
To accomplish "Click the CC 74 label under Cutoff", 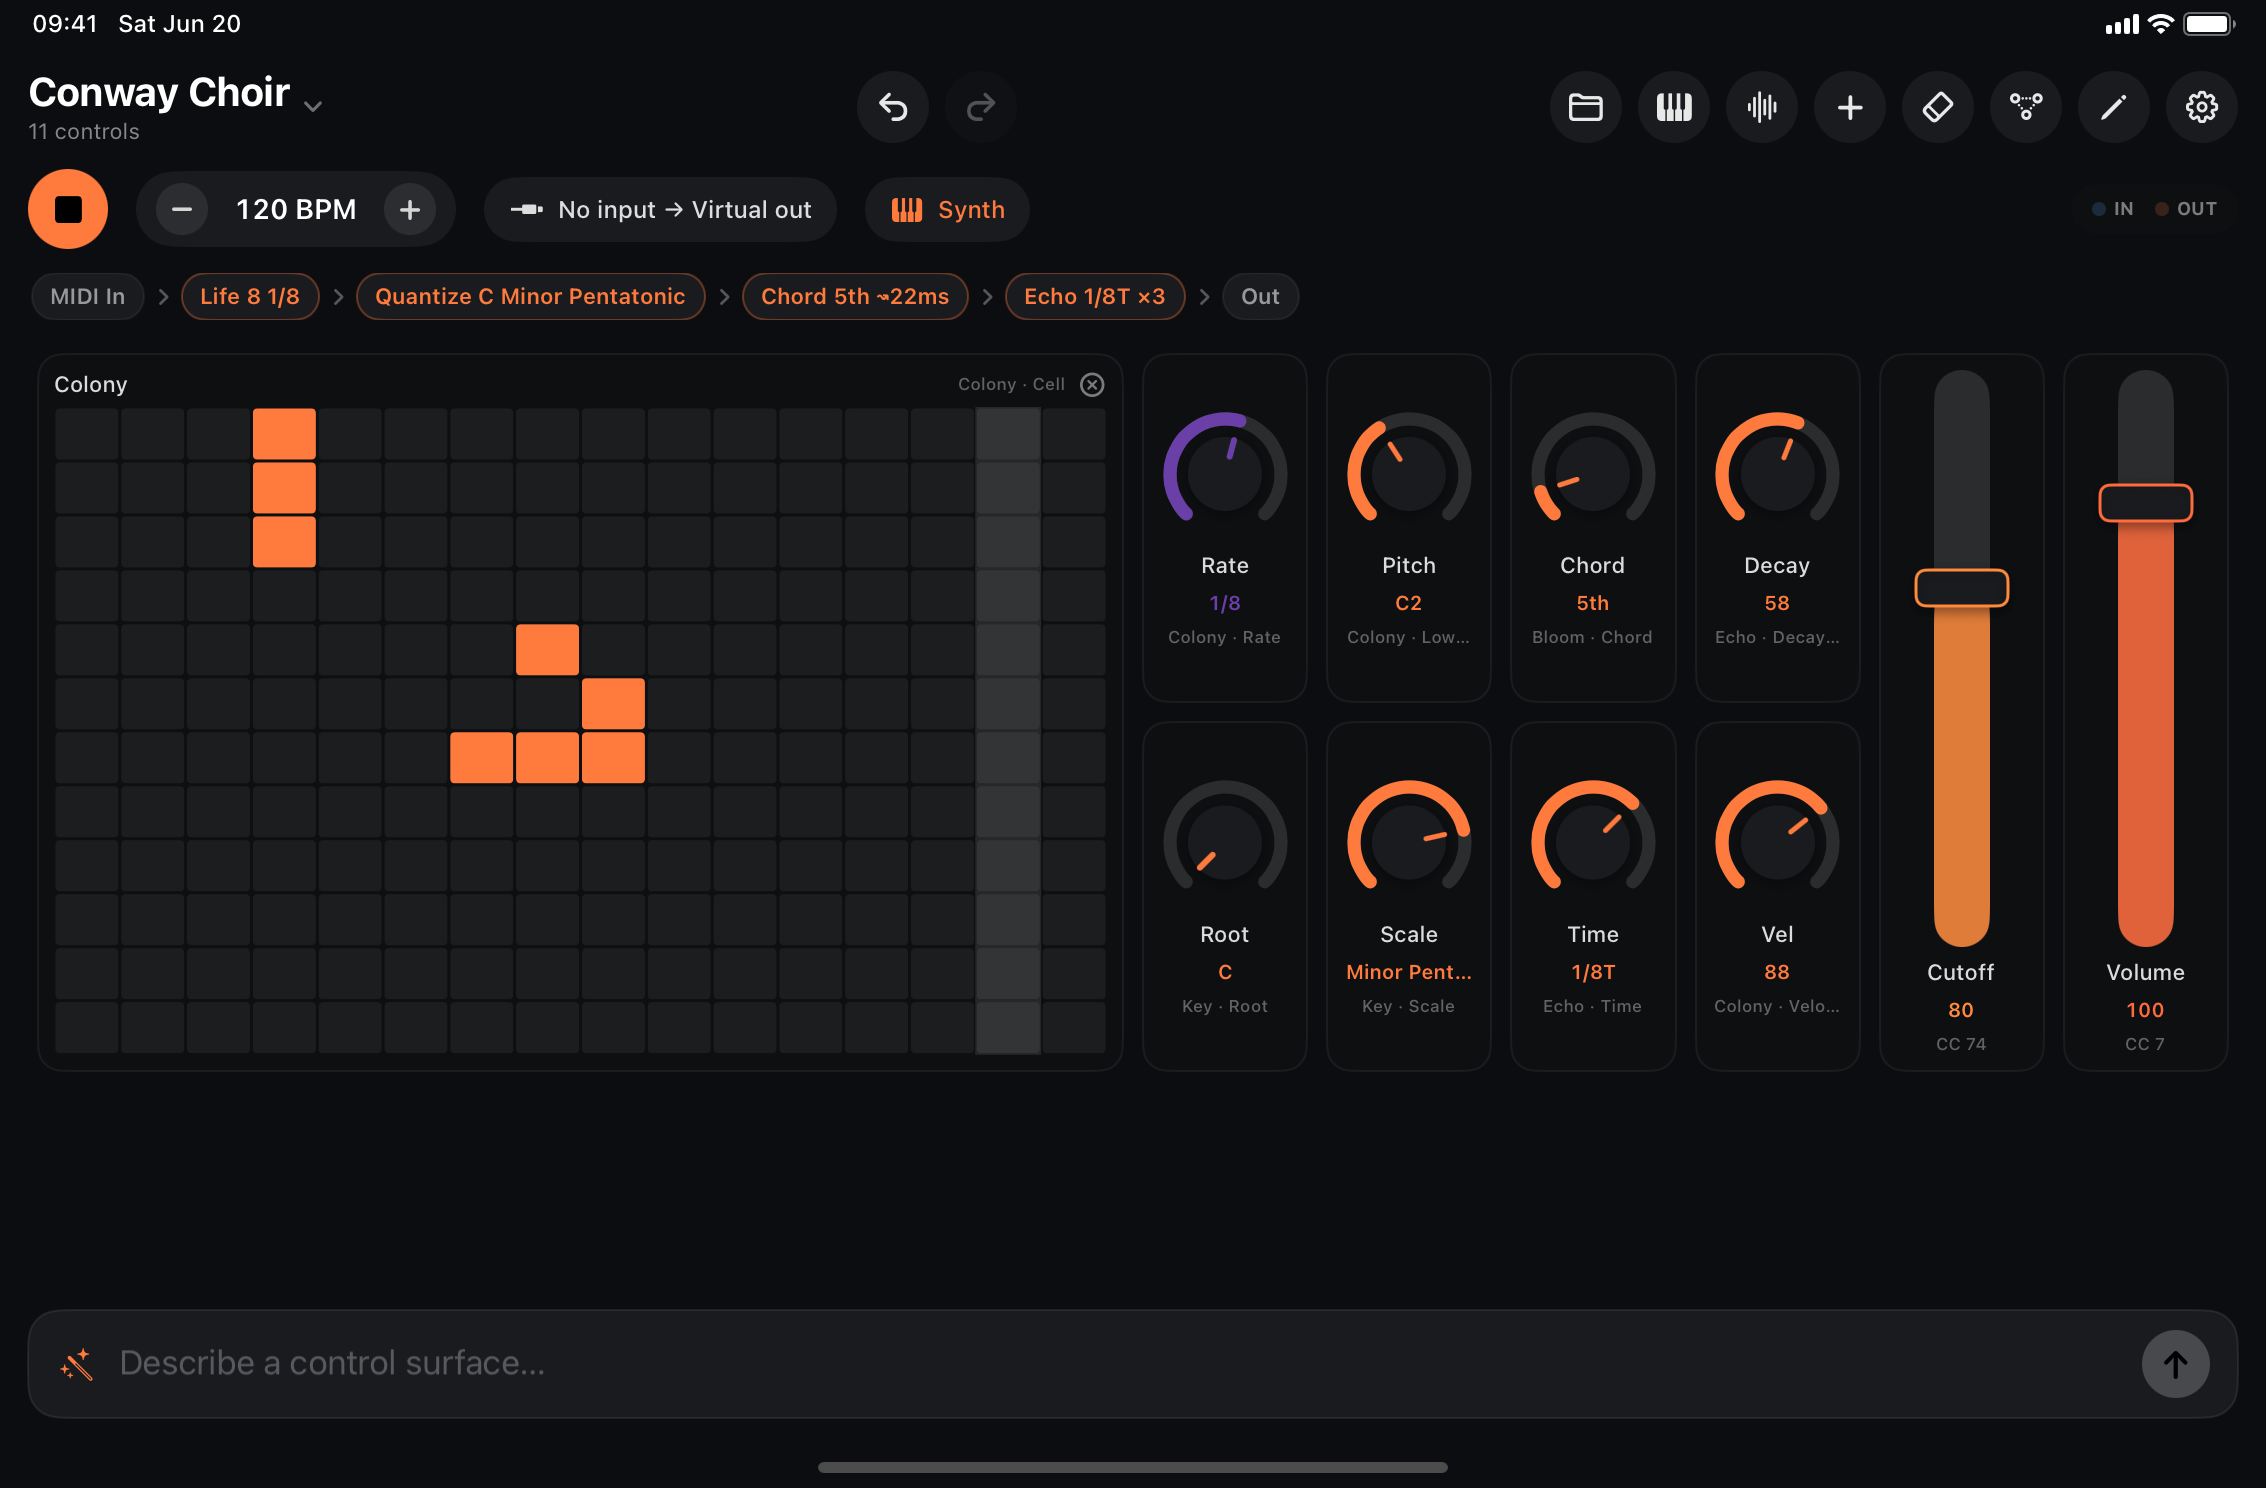I will pos(1961,1044).
